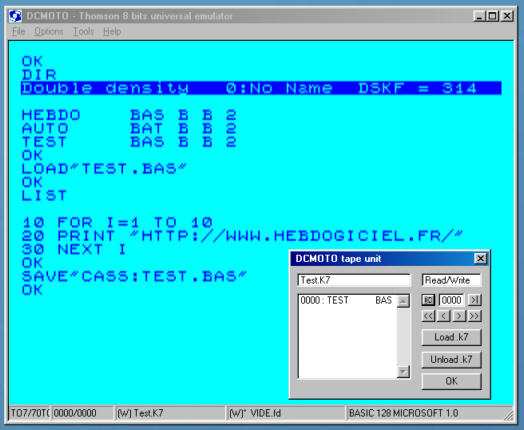This screenshot has height=430, width=524.
Task: Fast rewind tape with << button
Action: point(428,316)
